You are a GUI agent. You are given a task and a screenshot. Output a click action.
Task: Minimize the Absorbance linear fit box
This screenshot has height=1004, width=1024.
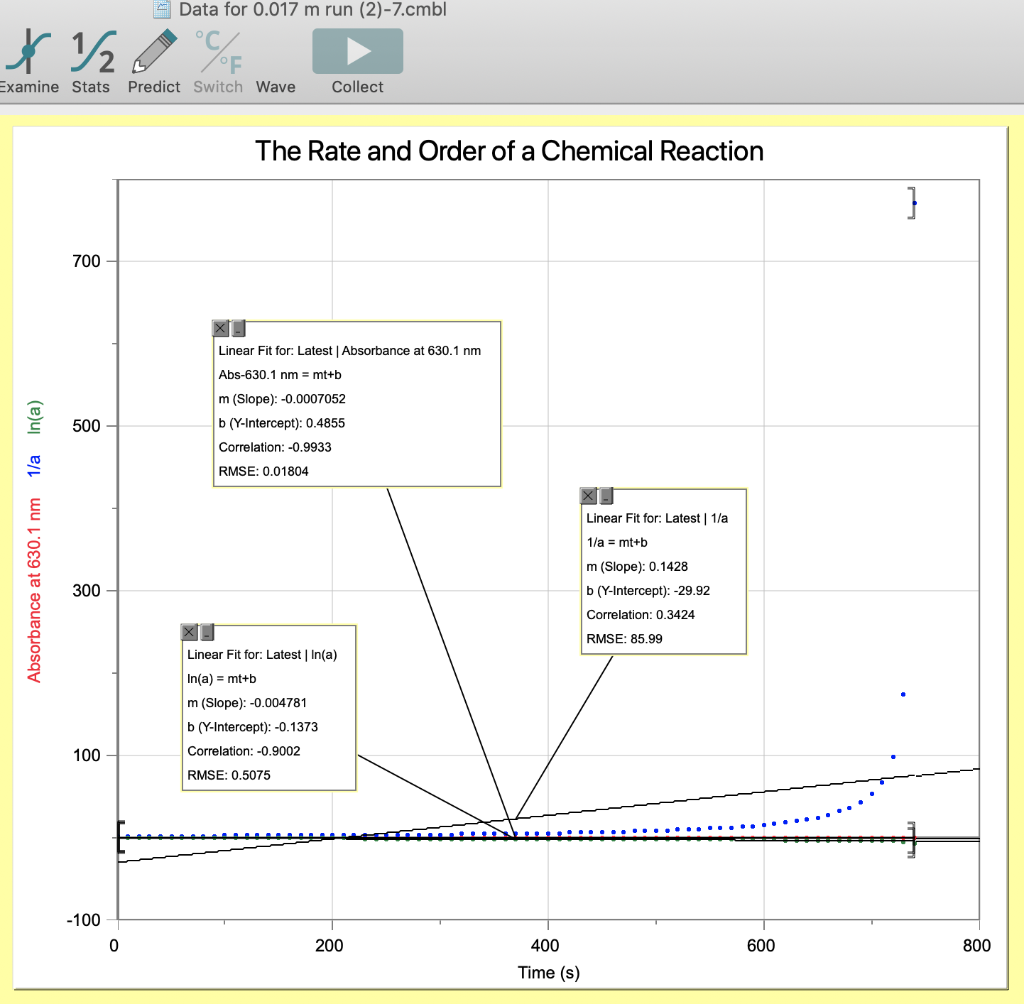coord(238,328)
